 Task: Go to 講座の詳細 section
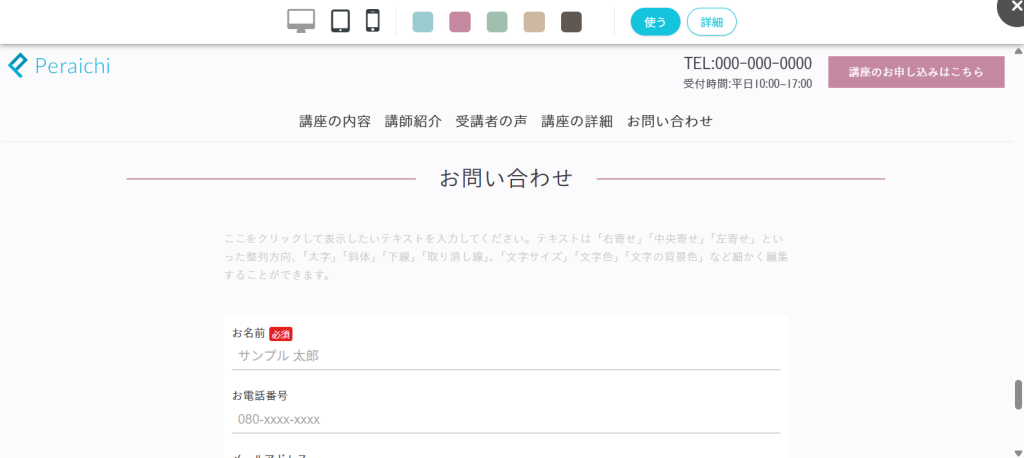click(577, 121)
